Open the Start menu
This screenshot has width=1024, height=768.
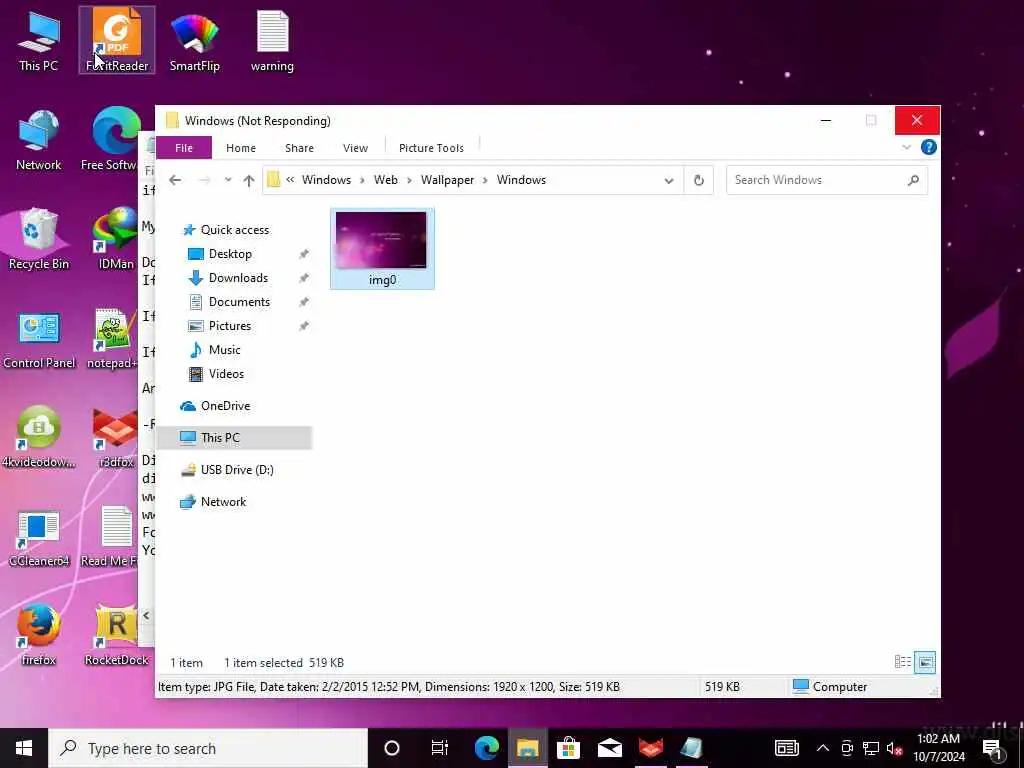(24, 748)
